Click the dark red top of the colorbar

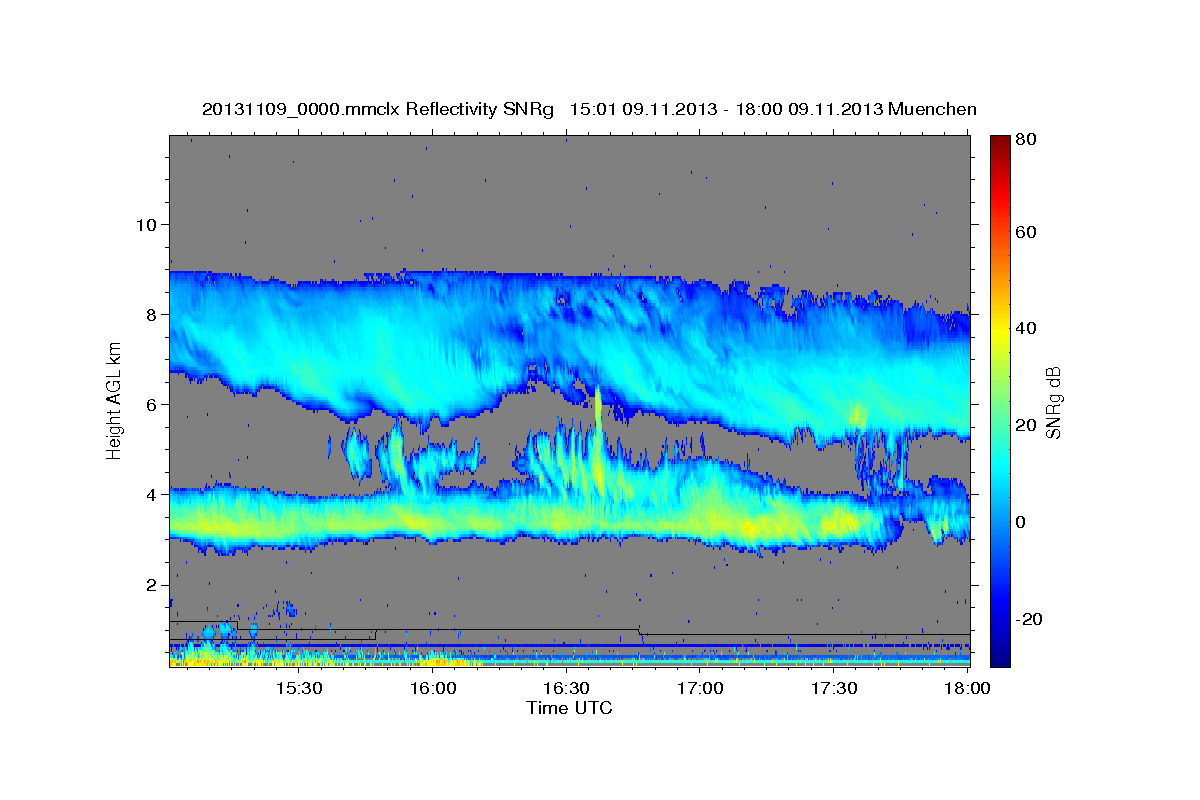pos(1000,145)
